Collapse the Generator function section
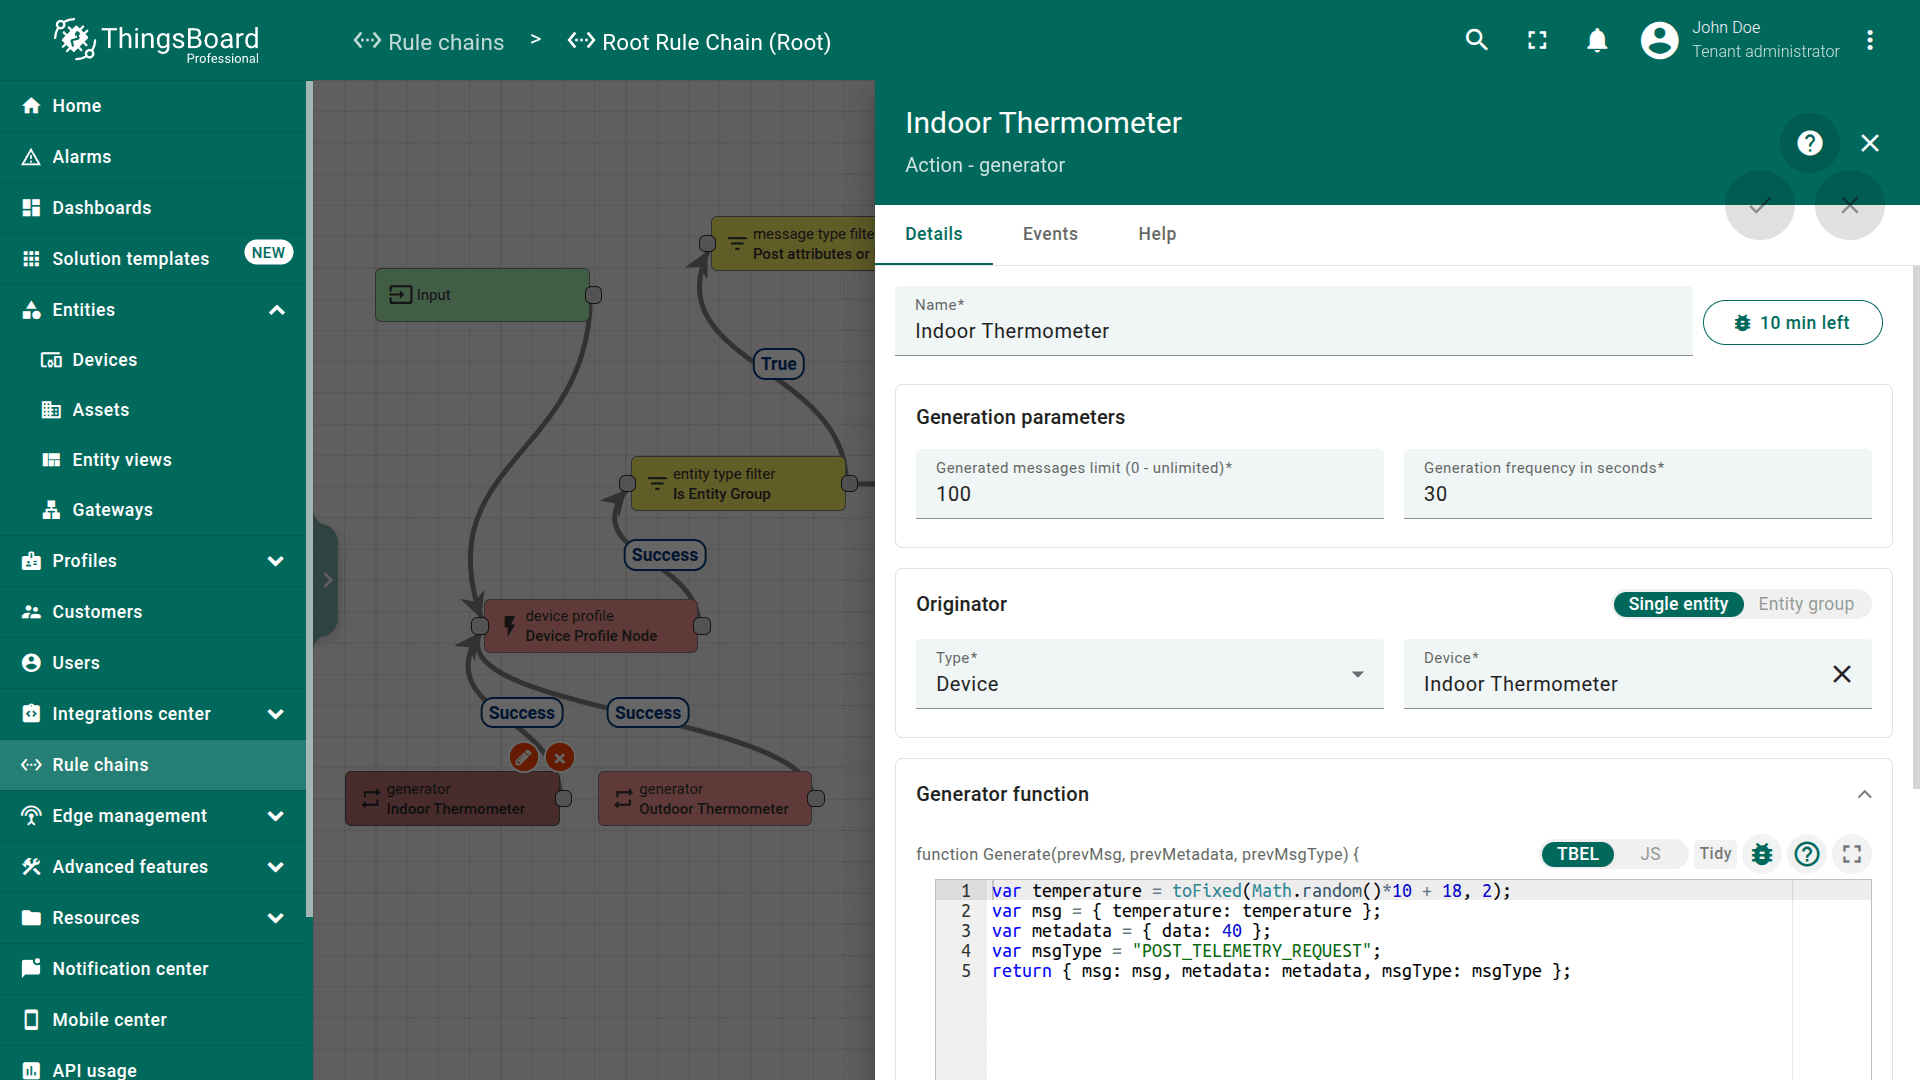 point(1864,794)
